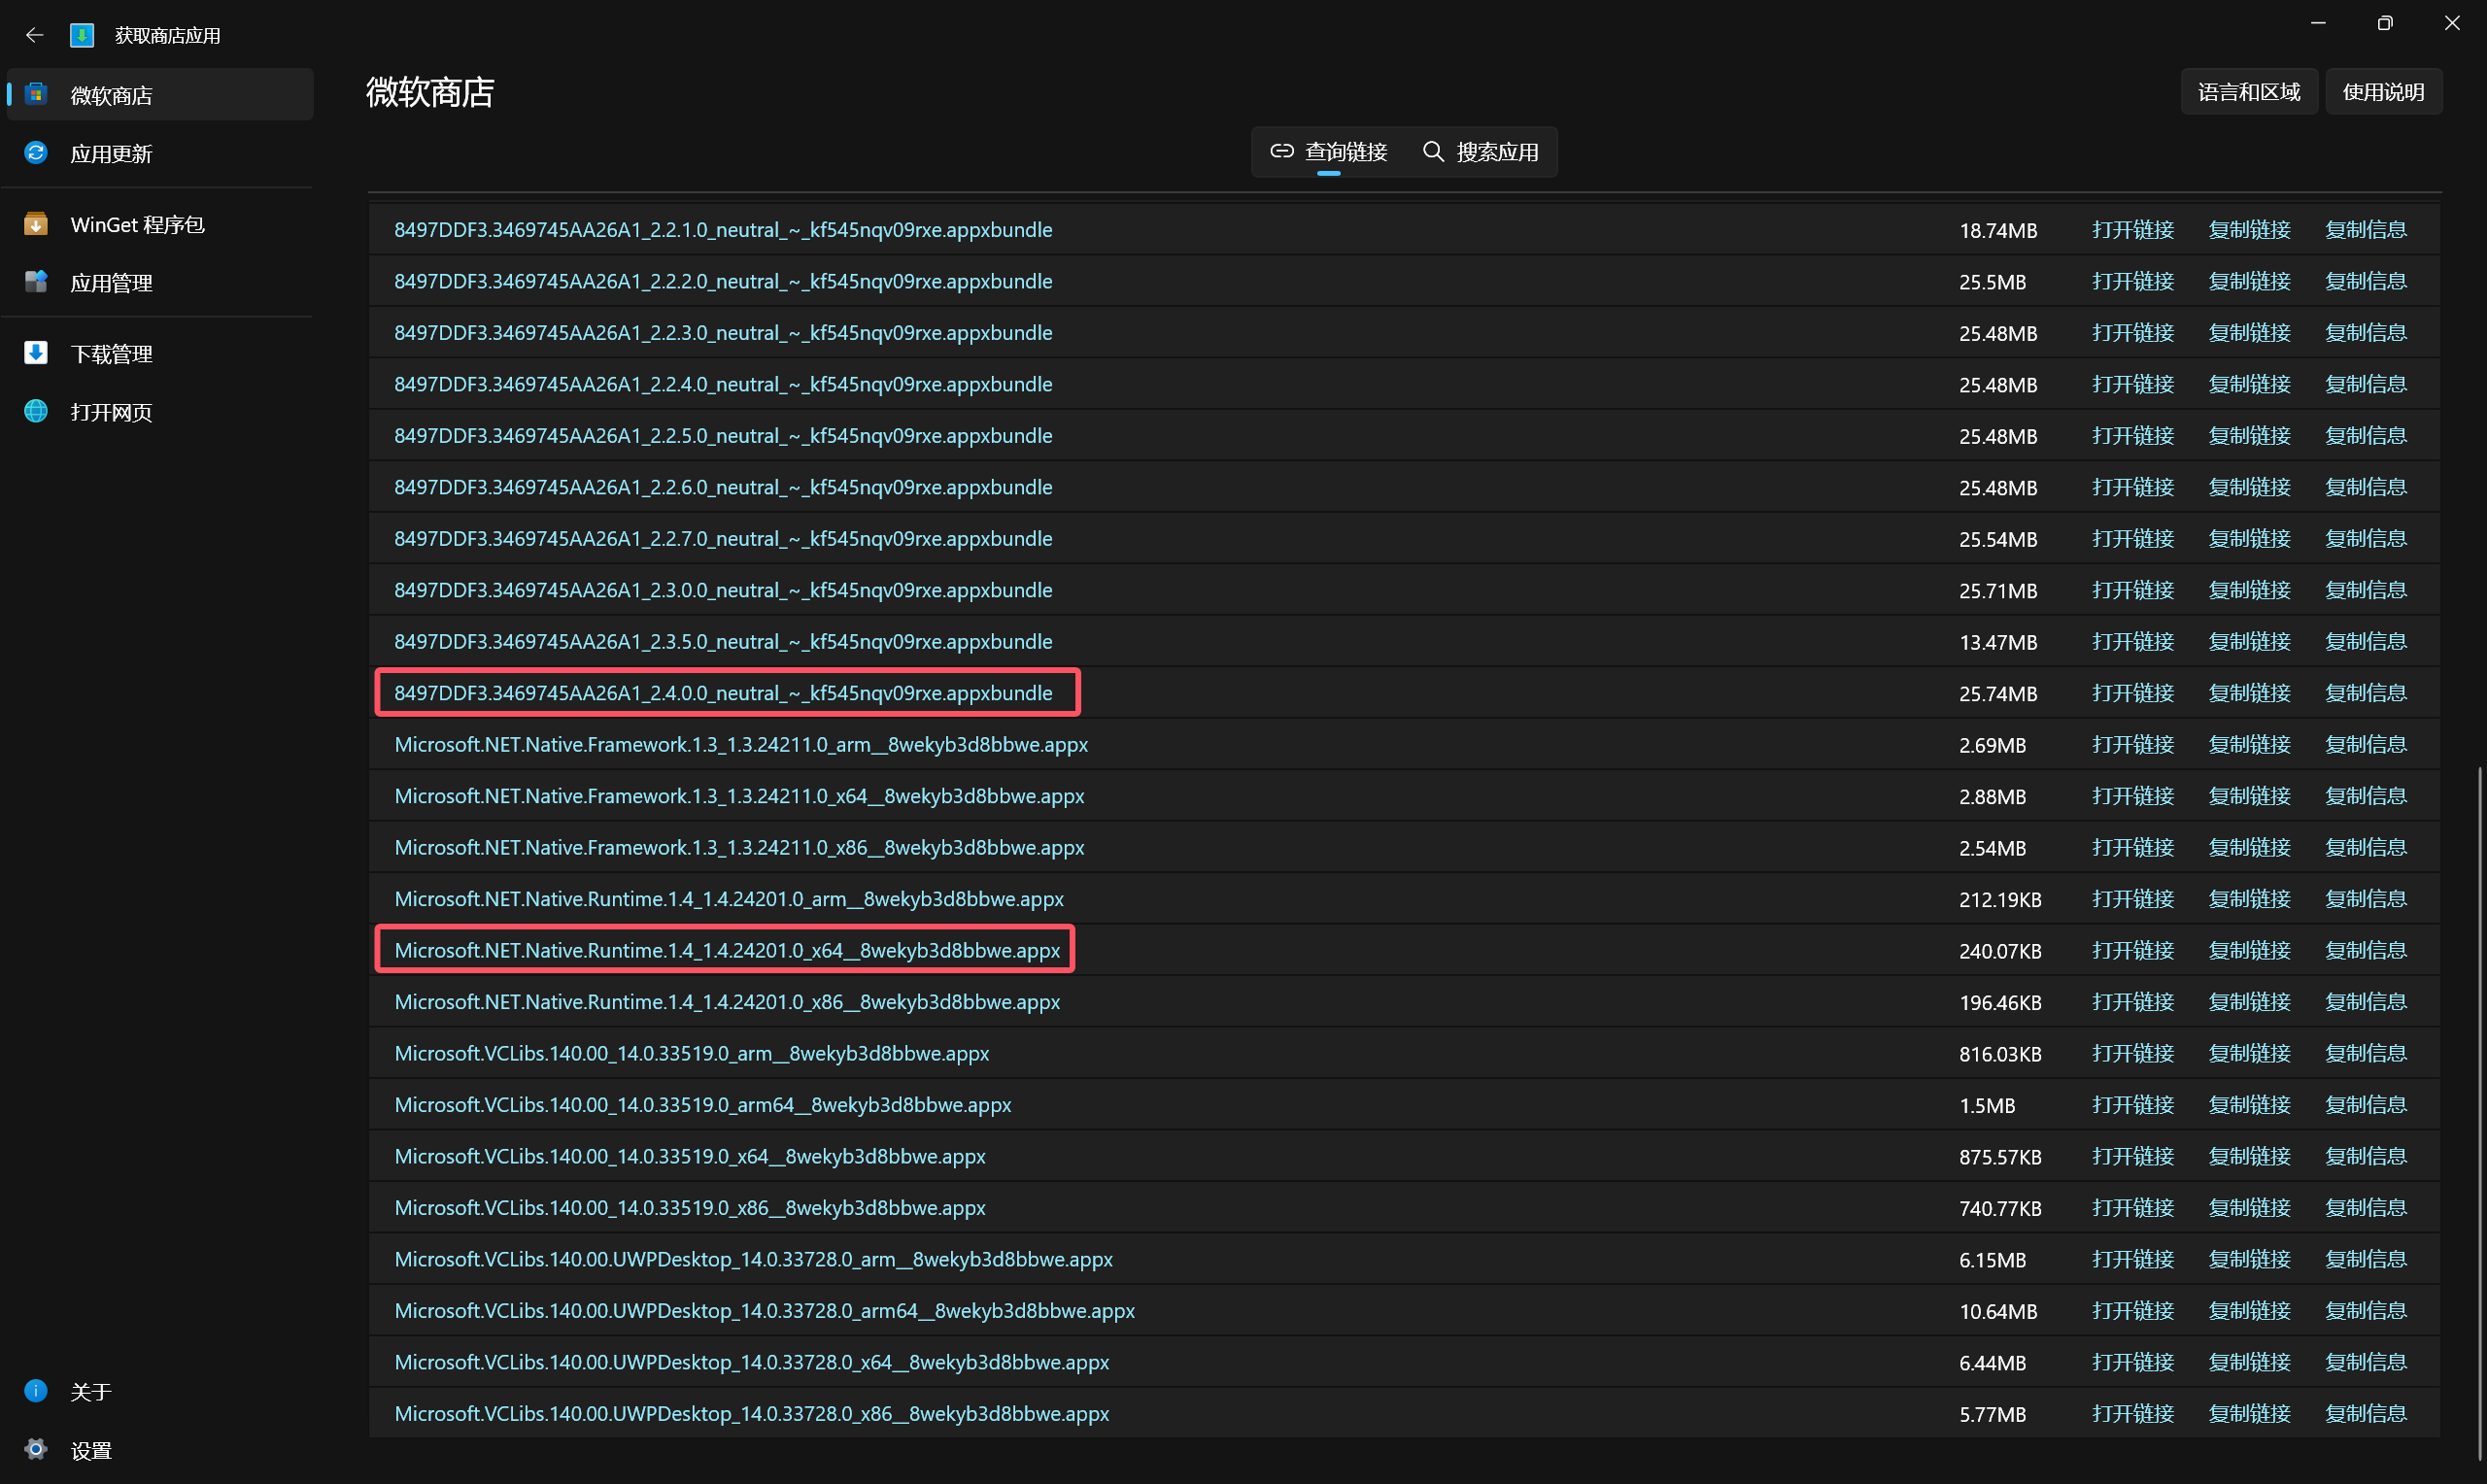
Task: Click the 240.07KB size value
Action: pos(2000,951)
